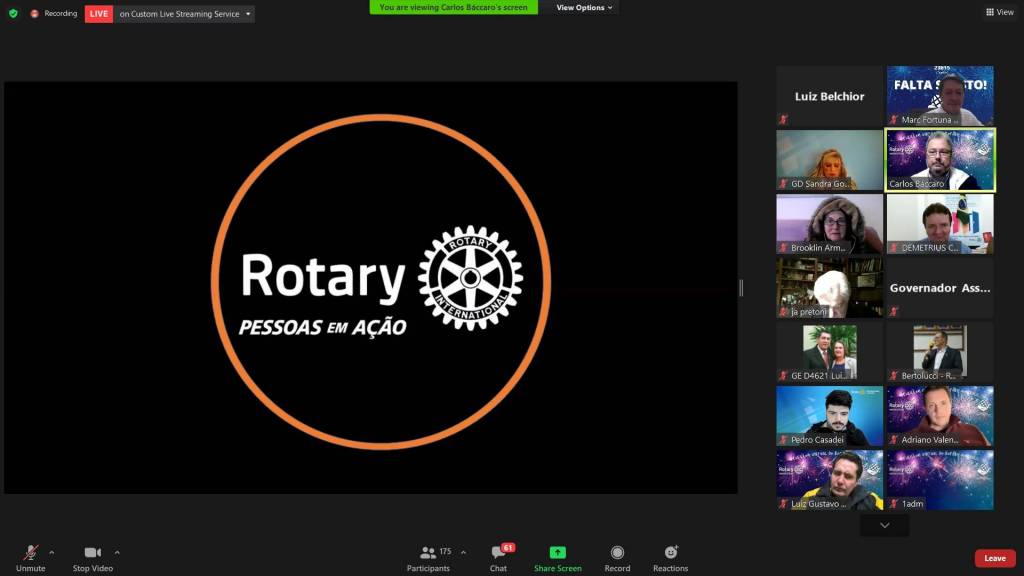Click the green encryption shield icon
The image size is (1024, 576).
[13, 14]
